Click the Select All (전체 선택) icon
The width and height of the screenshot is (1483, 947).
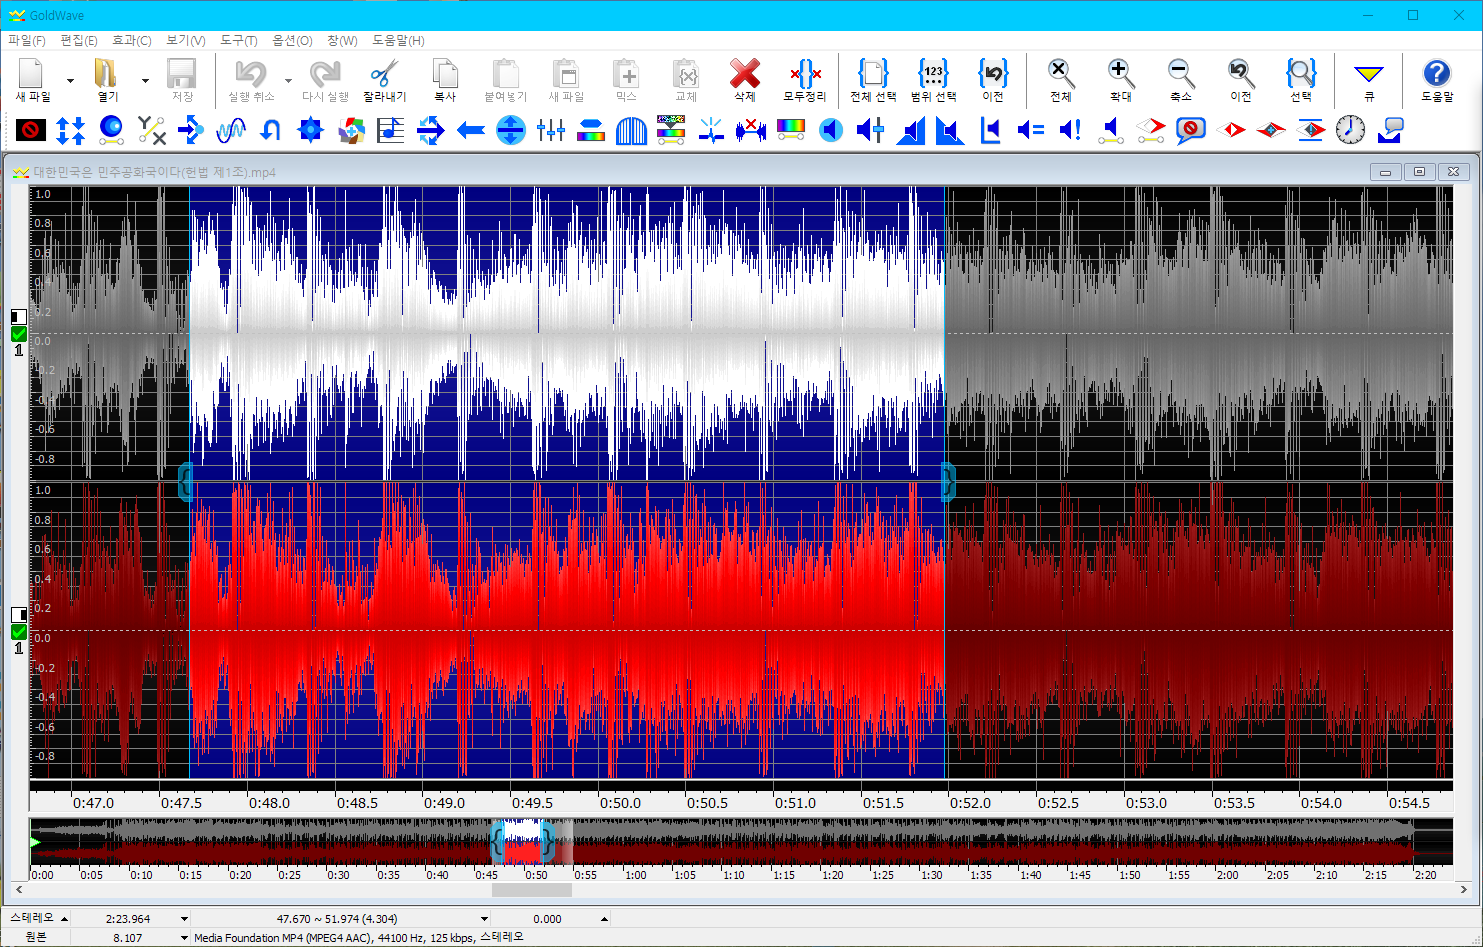(x=873, y=74)
